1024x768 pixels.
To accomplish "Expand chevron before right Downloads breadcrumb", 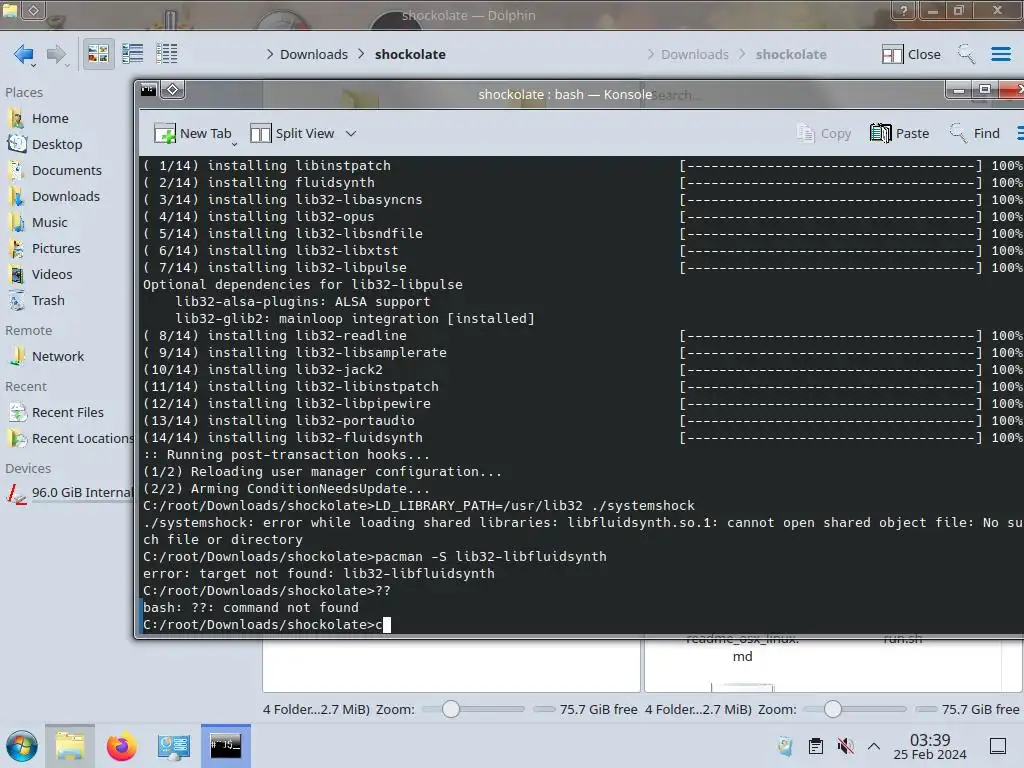I will click(x=650, y=54).
